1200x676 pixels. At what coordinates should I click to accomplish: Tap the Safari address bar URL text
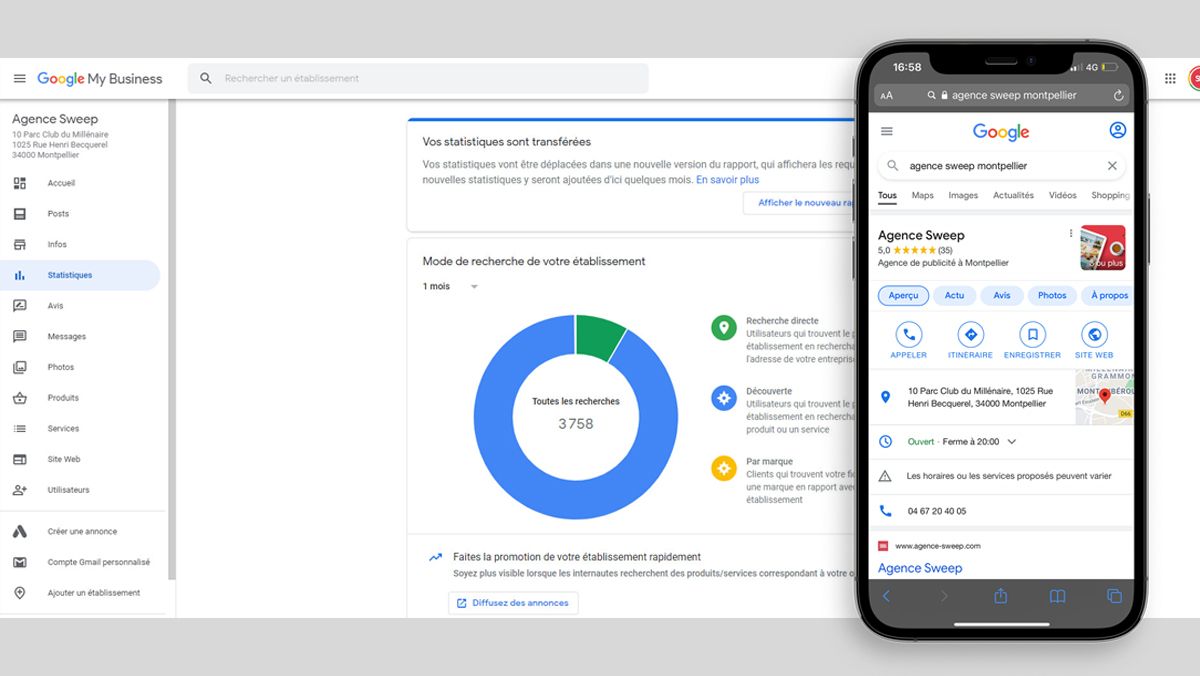tap(1014, 96)
